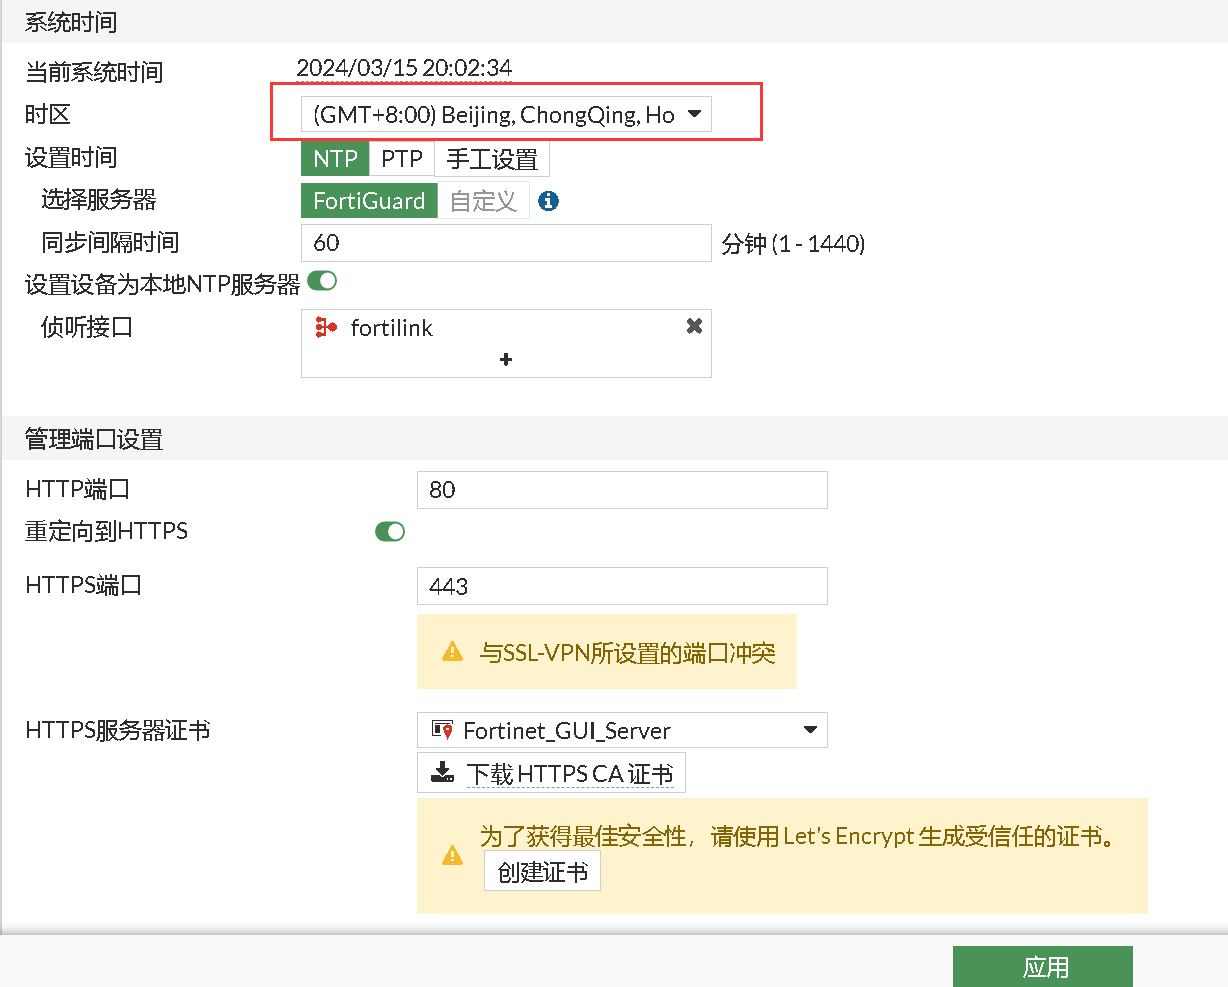The image size is (1228, 987).
Task: Choose 自定义 server option
Action: click(x=483, y=201)
